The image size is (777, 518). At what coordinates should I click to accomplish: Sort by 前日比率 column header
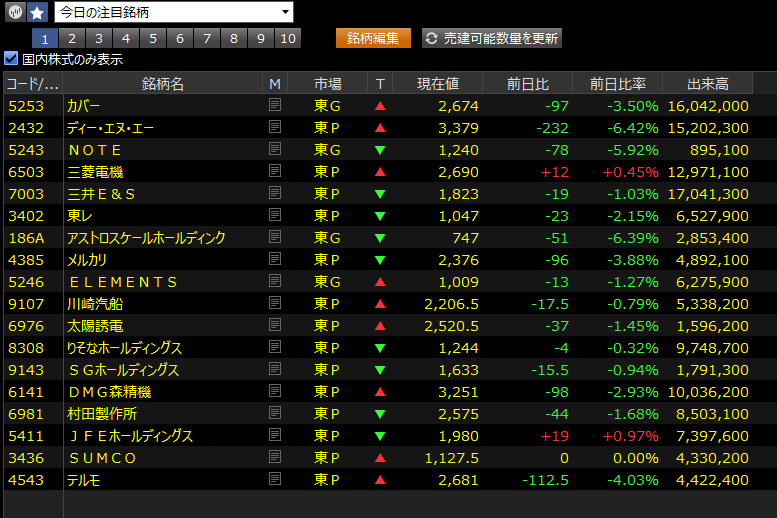pyautogui.click(x=618, y=83)
